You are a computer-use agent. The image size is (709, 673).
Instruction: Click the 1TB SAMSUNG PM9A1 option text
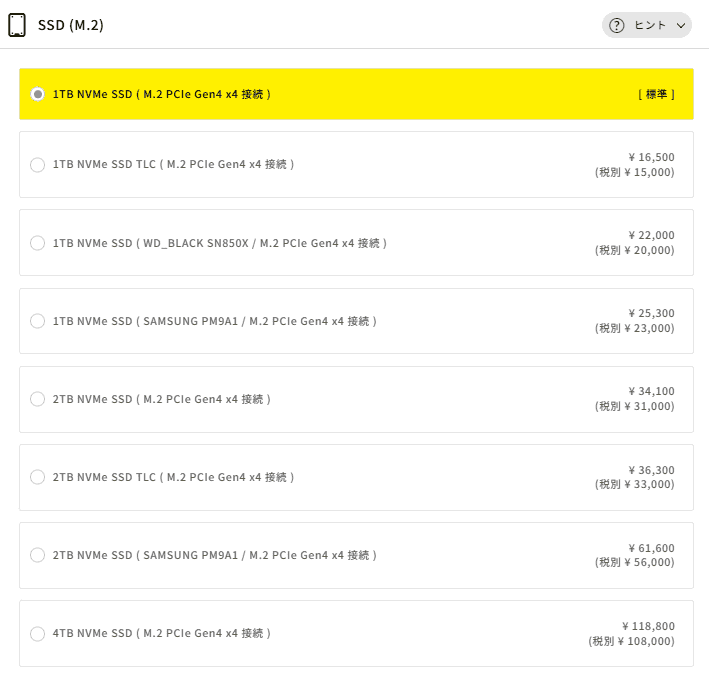point(214,321)
